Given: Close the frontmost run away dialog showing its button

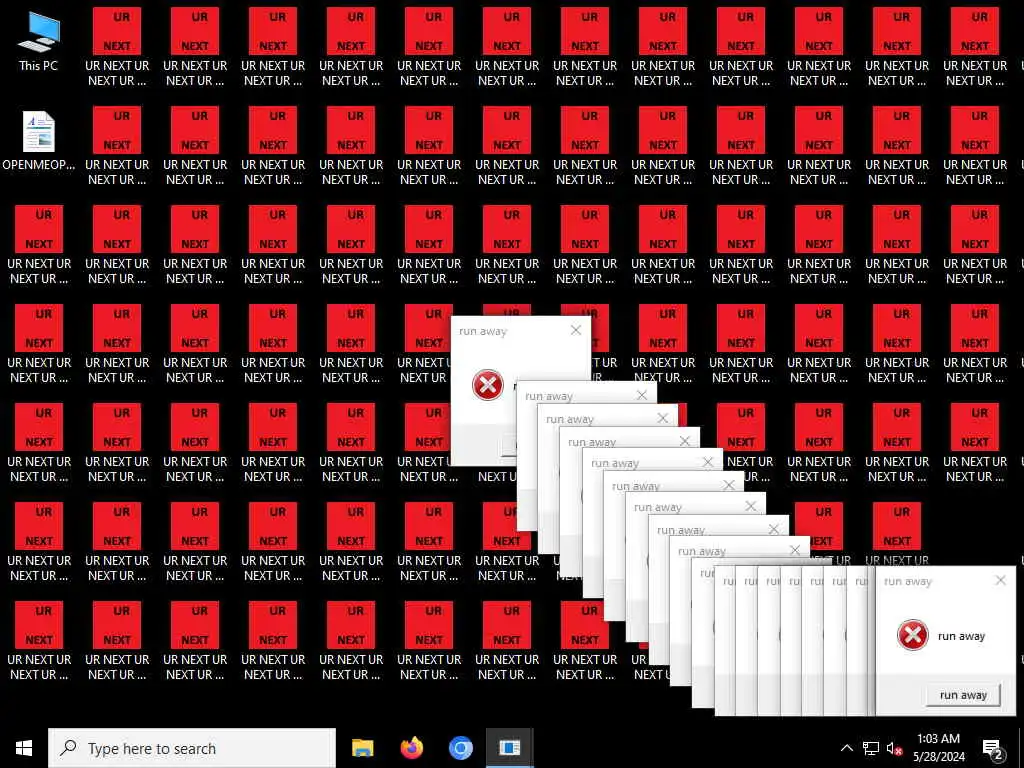Looking at the screenshot, I should (1000, 580).
